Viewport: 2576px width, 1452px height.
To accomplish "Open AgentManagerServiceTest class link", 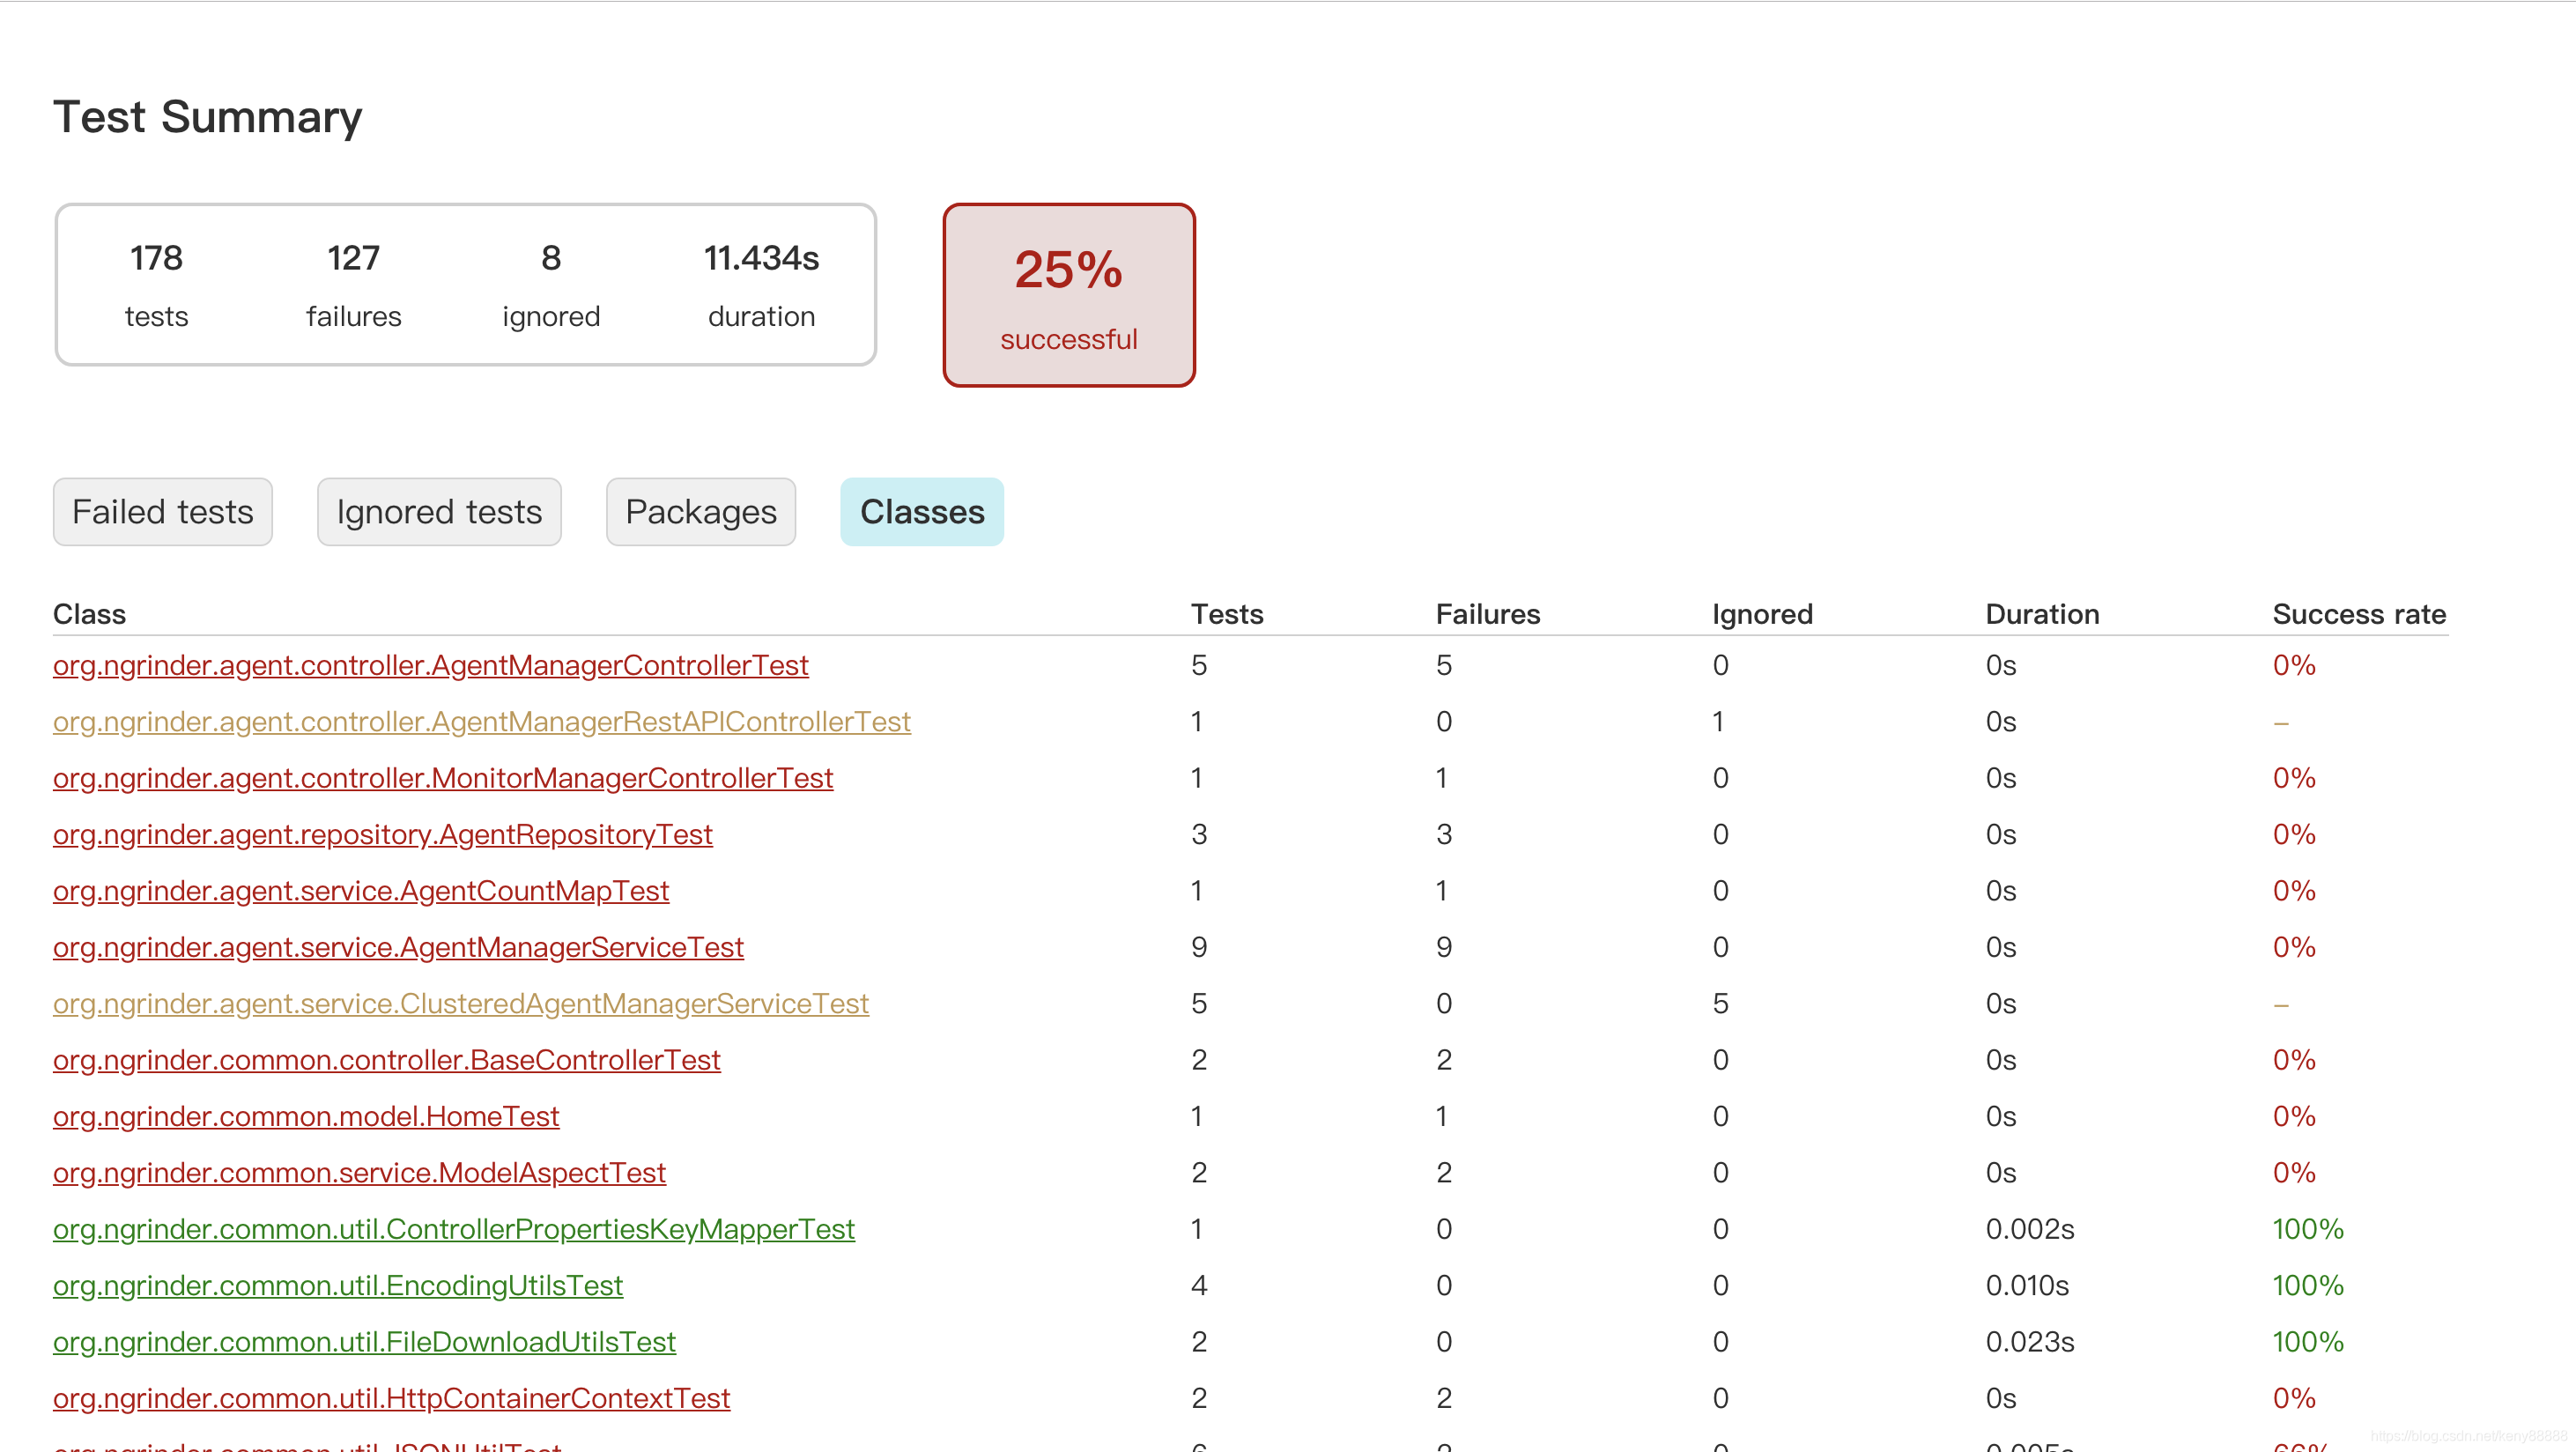I will click(398, 947).
